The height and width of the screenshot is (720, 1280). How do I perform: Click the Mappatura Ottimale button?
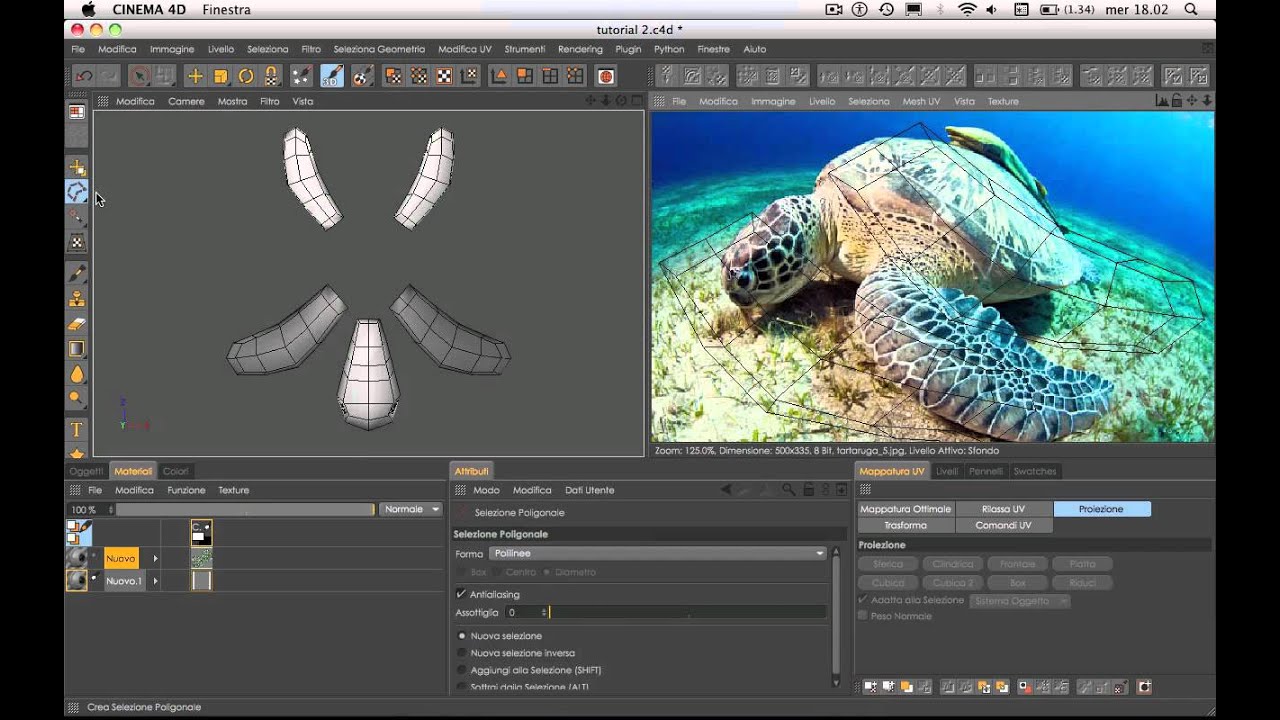[x=906, y=509]
